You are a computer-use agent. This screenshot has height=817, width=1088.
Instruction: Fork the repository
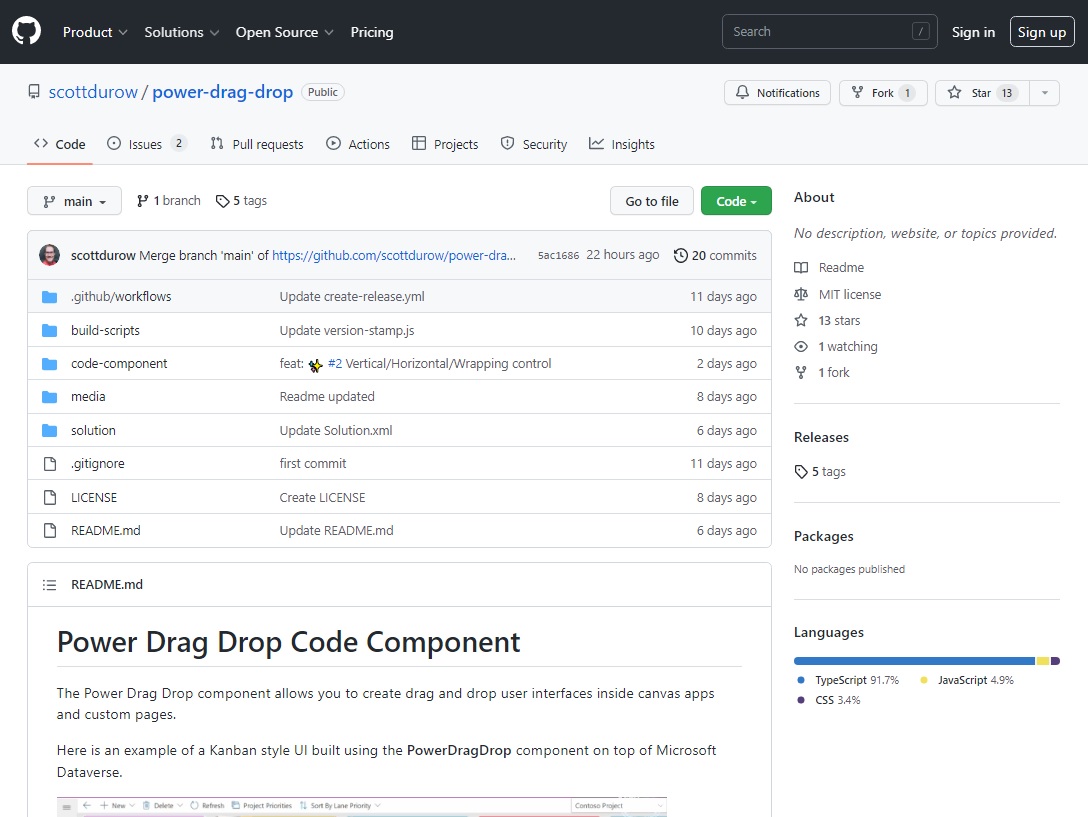click(x=883, y=92)
